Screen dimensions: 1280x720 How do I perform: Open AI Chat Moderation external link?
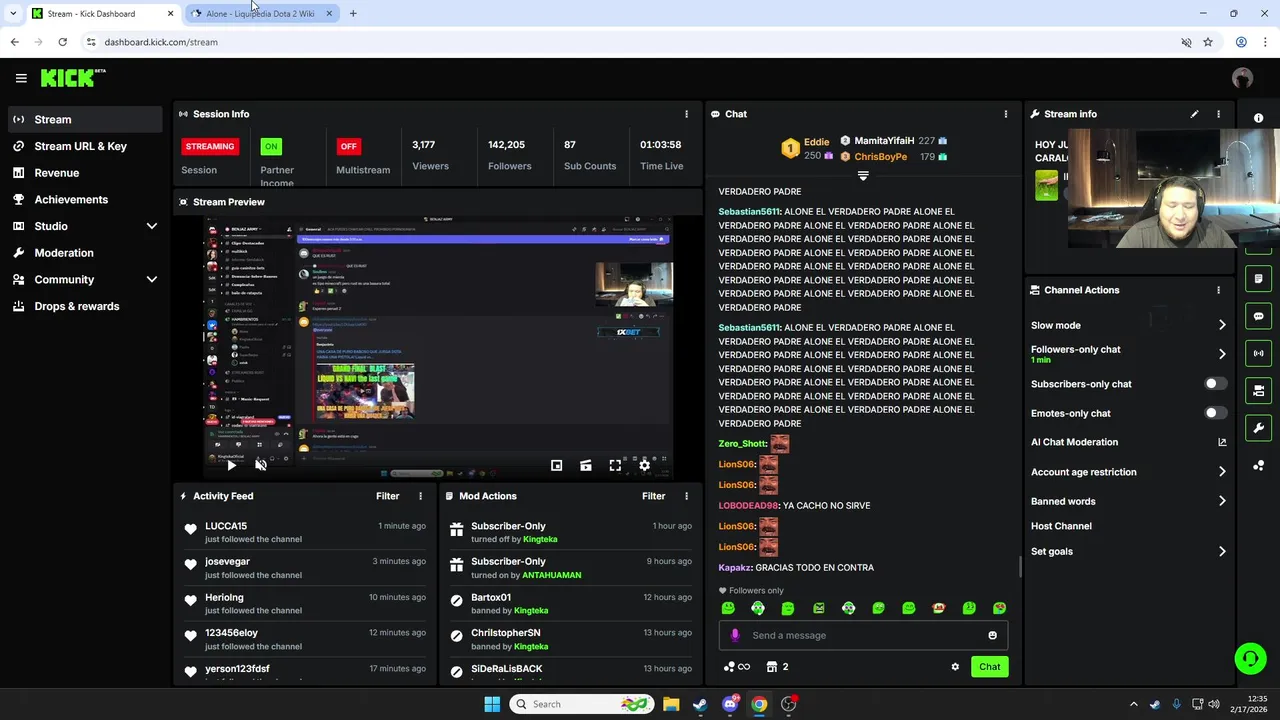(x=1222, y=442)
